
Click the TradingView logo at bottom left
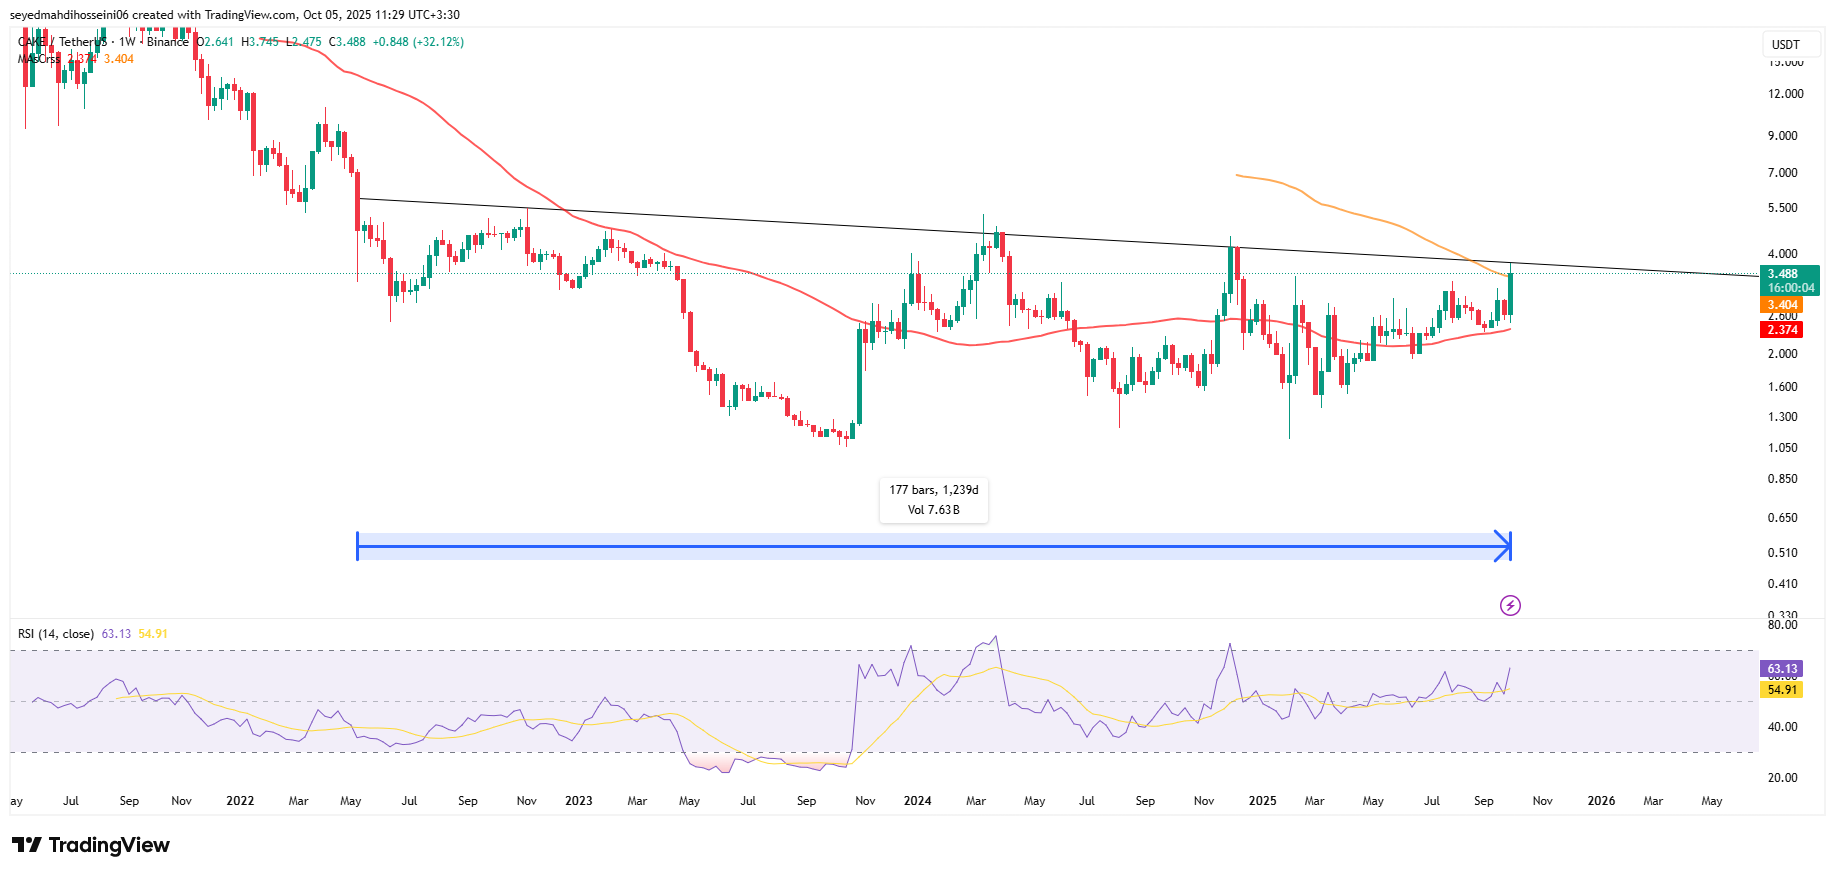coord(91,845)
